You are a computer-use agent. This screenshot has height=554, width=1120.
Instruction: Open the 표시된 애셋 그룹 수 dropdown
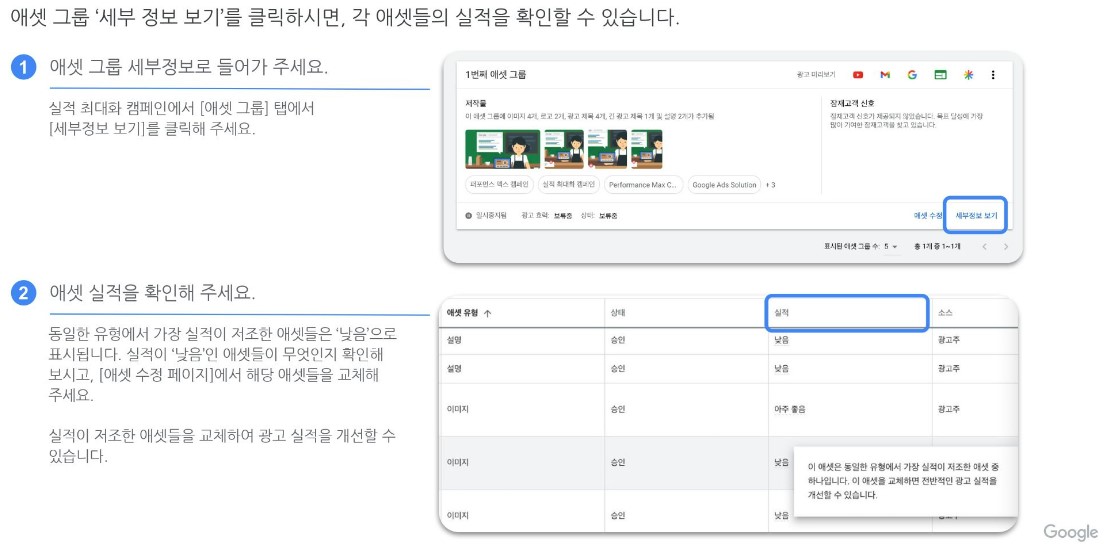click(890, 246)
